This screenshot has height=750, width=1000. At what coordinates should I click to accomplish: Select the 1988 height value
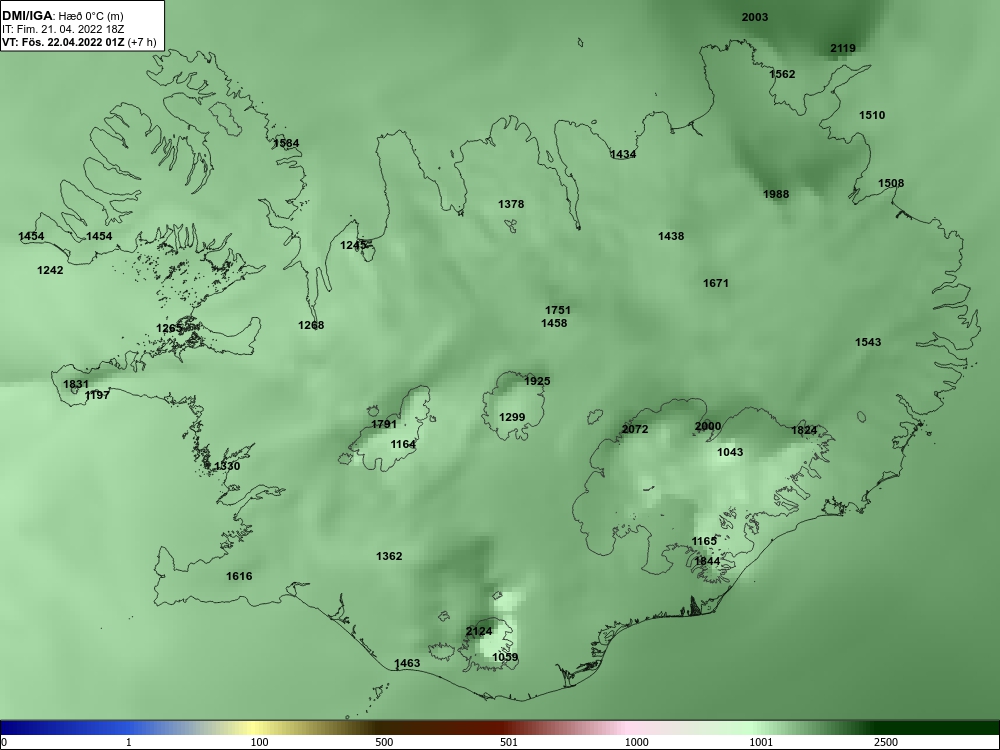pos(776,194)
